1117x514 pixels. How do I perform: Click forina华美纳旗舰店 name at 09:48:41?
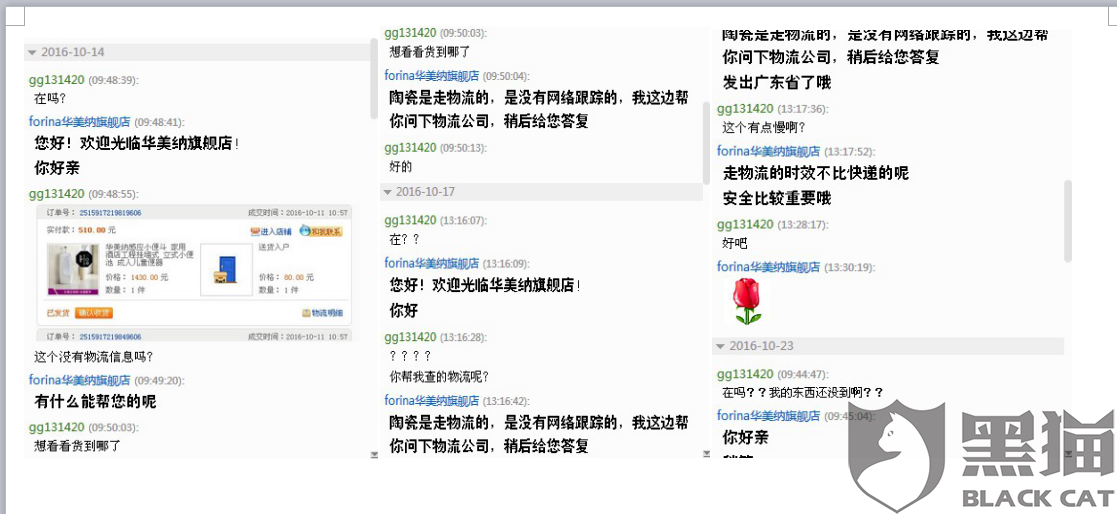pyautogui.click(x=79, y=122)
